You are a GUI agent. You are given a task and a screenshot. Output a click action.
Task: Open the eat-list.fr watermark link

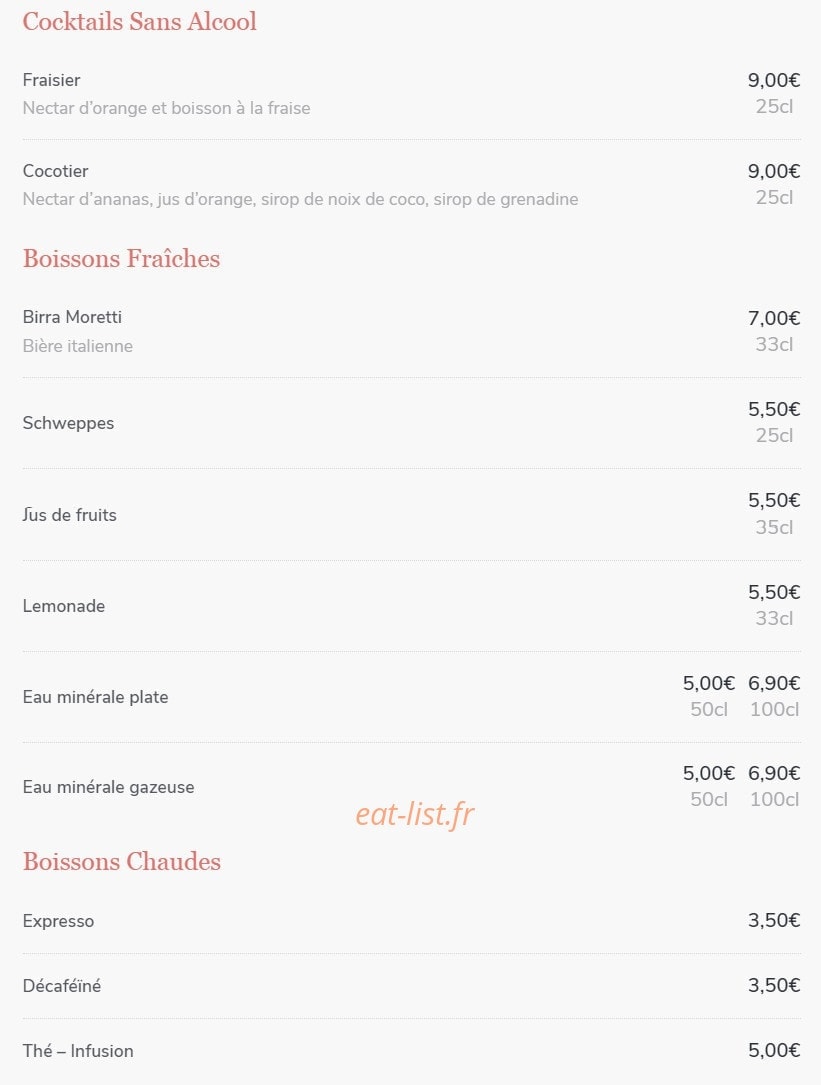click(415, 814)
